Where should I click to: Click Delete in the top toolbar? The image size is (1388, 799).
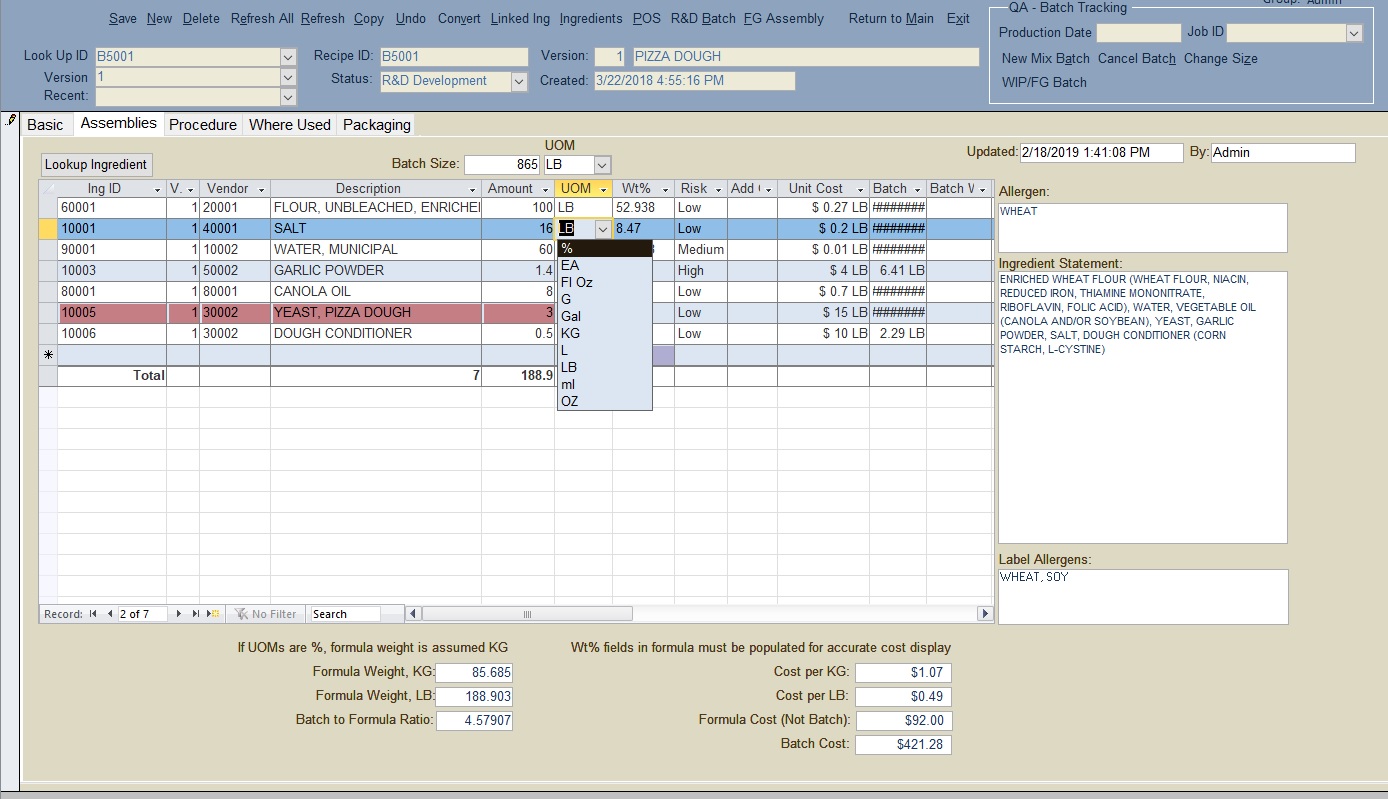pyautogui.click(x=201, y=18)
